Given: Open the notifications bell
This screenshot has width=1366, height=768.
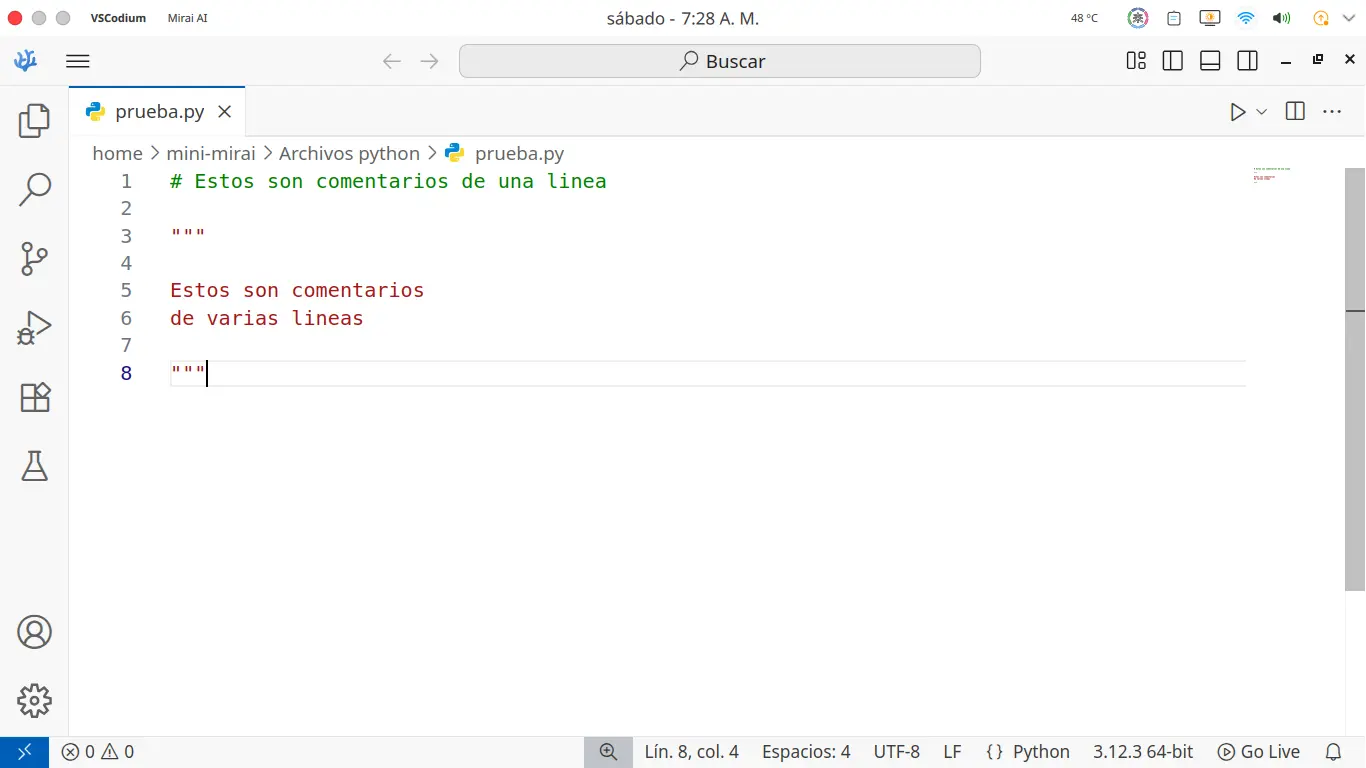Looking at the screenshot, I should coord(1333,752).
